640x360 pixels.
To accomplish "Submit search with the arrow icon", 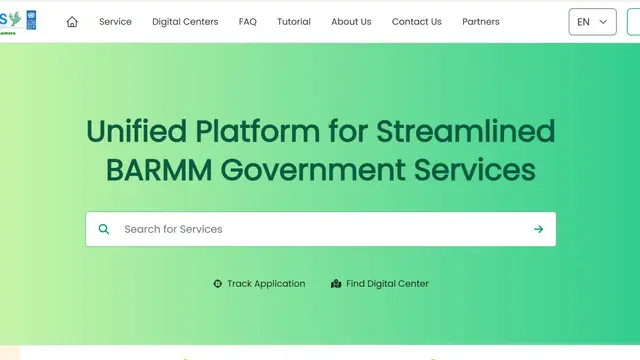I will pyautogui.click(x=538, y=229).
